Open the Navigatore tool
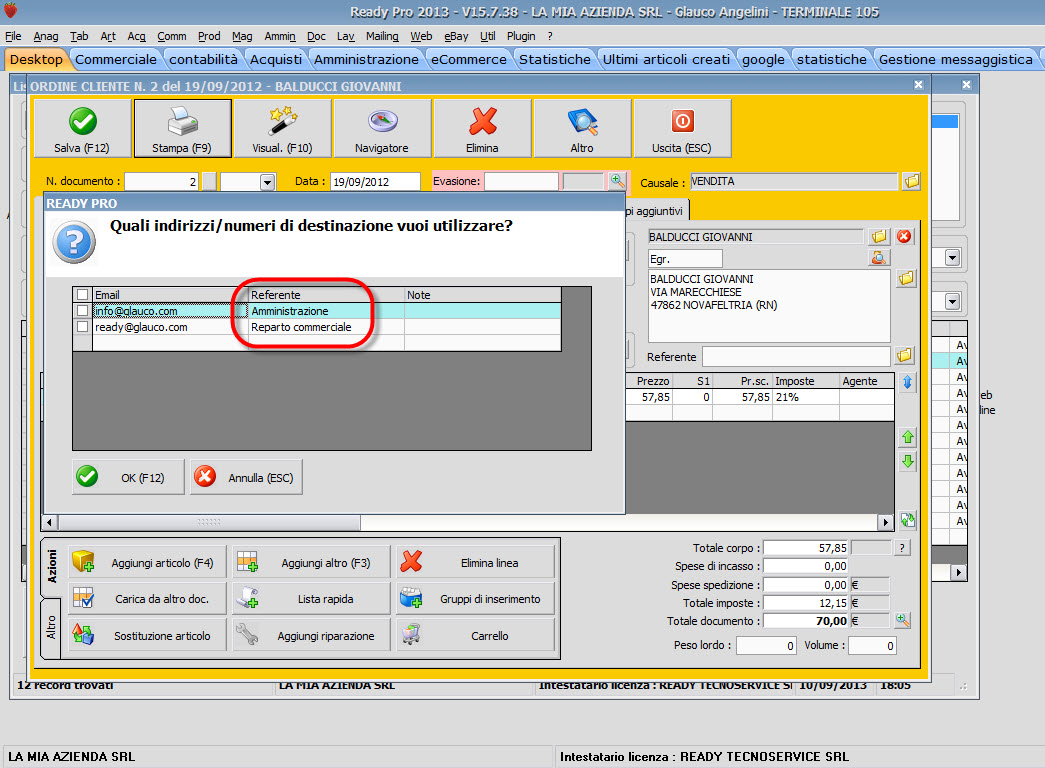This screenshot has width=1045, height=768. click(382, 129)
